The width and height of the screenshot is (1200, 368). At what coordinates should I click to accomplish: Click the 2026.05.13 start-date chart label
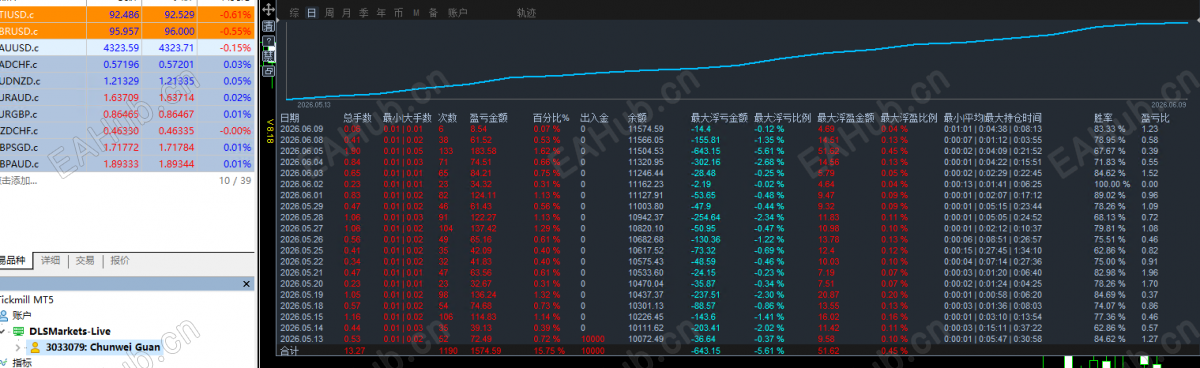(x=314, y=104)
